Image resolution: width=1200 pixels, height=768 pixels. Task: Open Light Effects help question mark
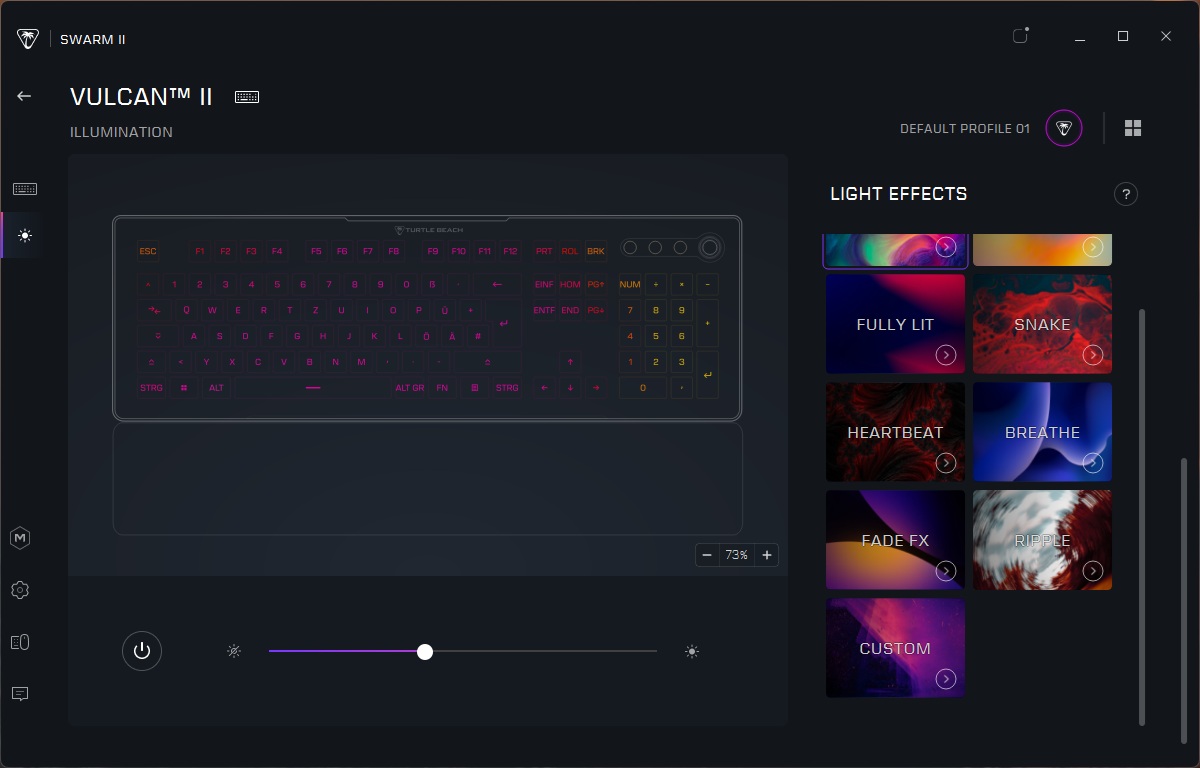click(x=1126, y=194)
